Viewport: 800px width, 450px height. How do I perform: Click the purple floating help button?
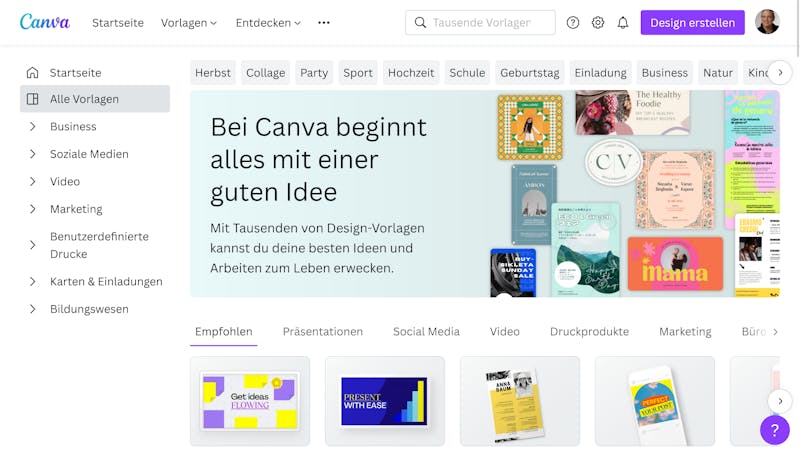tap(774, 430)
